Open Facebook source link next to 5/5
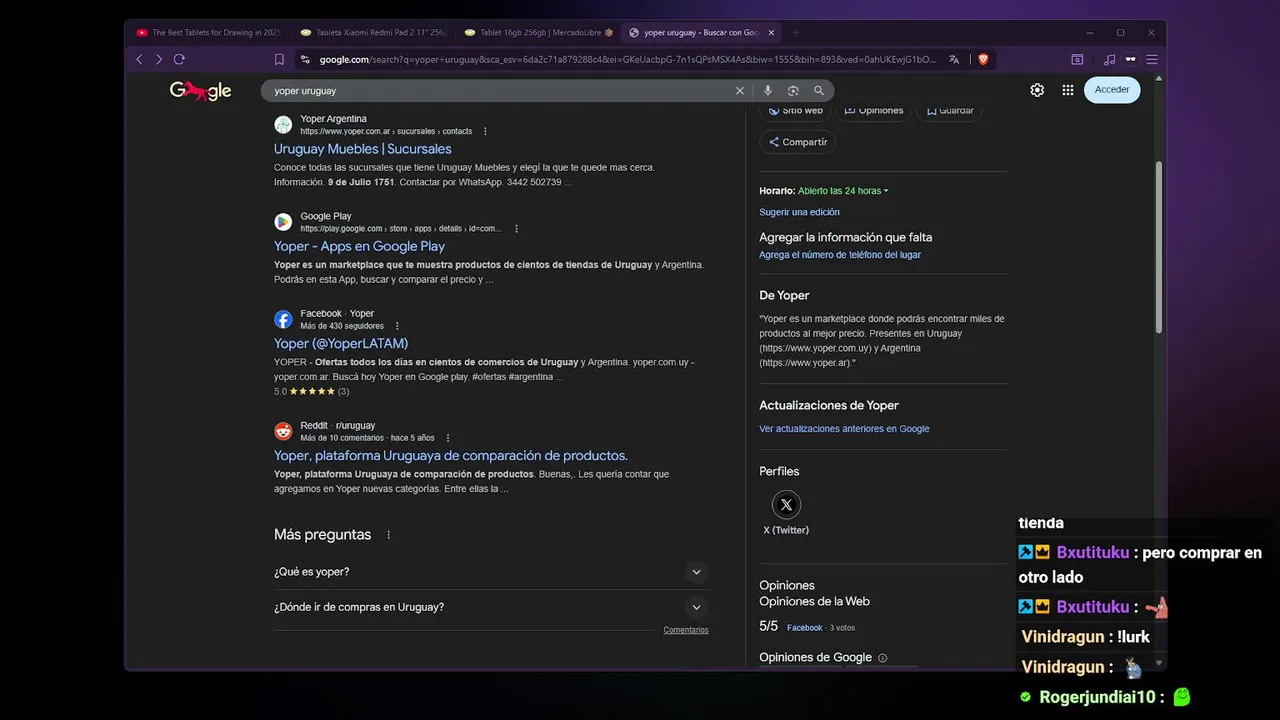 point(804,628)
